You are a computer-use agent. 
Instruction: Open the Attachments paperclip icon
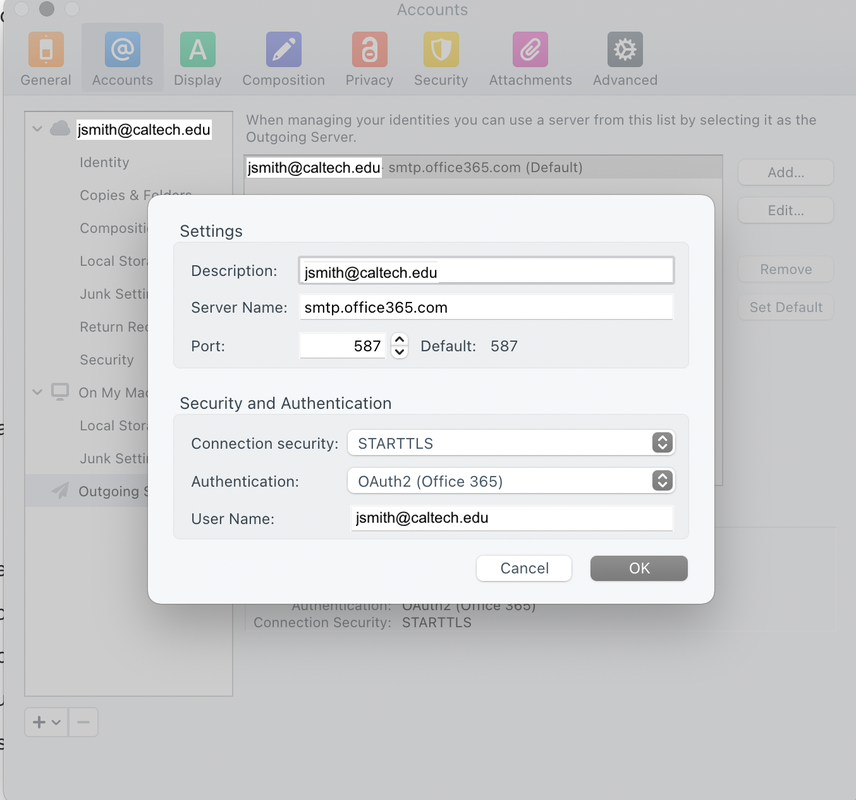pyautogui.click(x=530, y=50)
